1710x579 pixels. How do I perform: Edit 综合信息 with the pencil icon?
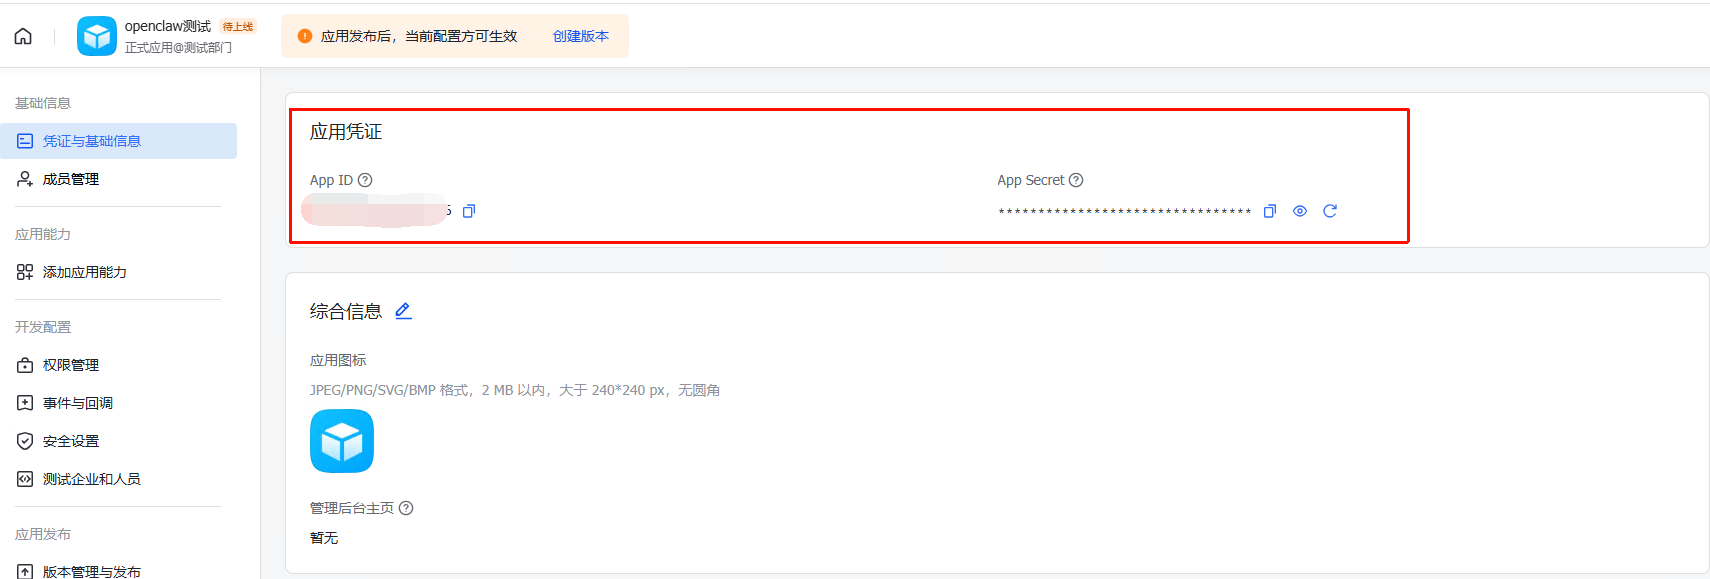click(403, 311)
